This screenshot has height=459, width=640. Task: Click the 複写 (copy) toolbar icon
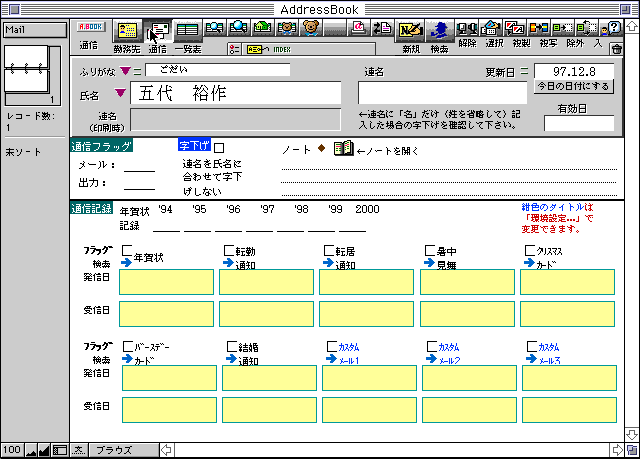(539, 29)
